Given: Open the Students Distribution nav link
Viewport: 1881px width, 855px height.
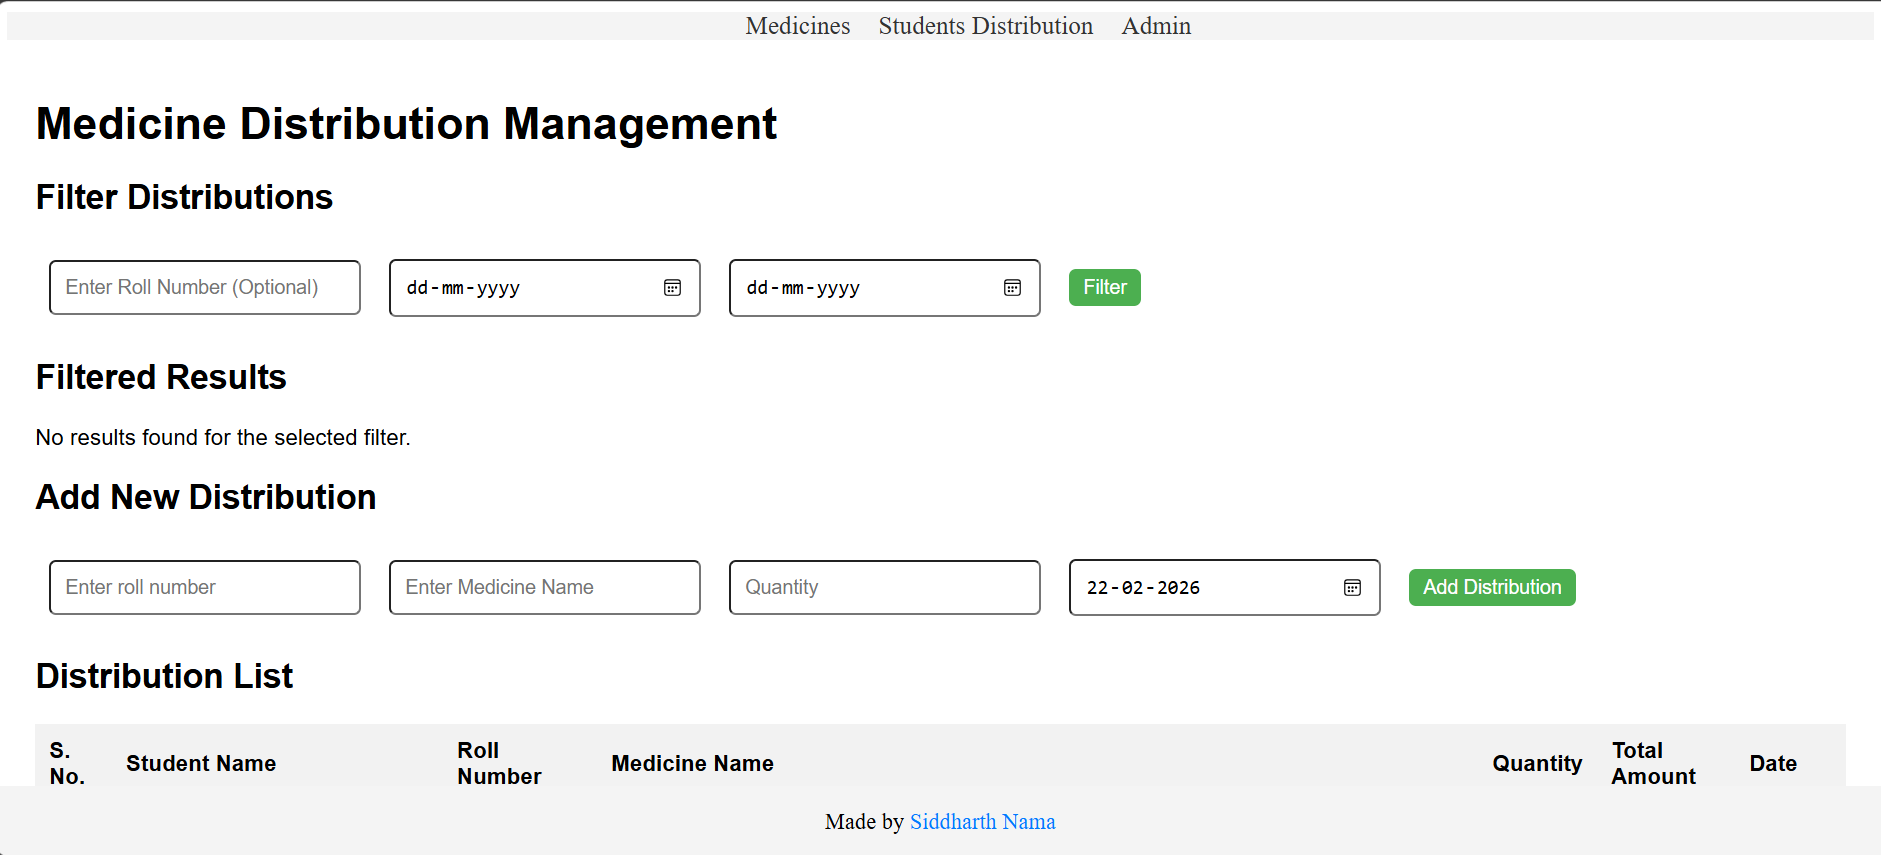Looking at the screenshot, I should (985, 26).
